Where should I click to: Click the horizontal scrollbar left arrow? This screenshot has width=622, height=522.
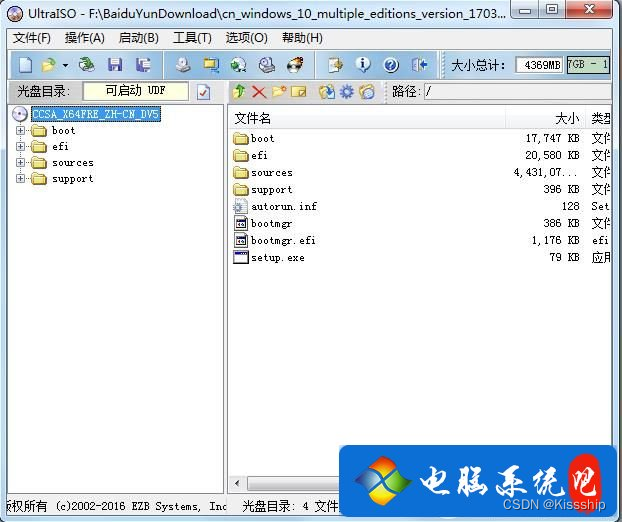point(237,484)
